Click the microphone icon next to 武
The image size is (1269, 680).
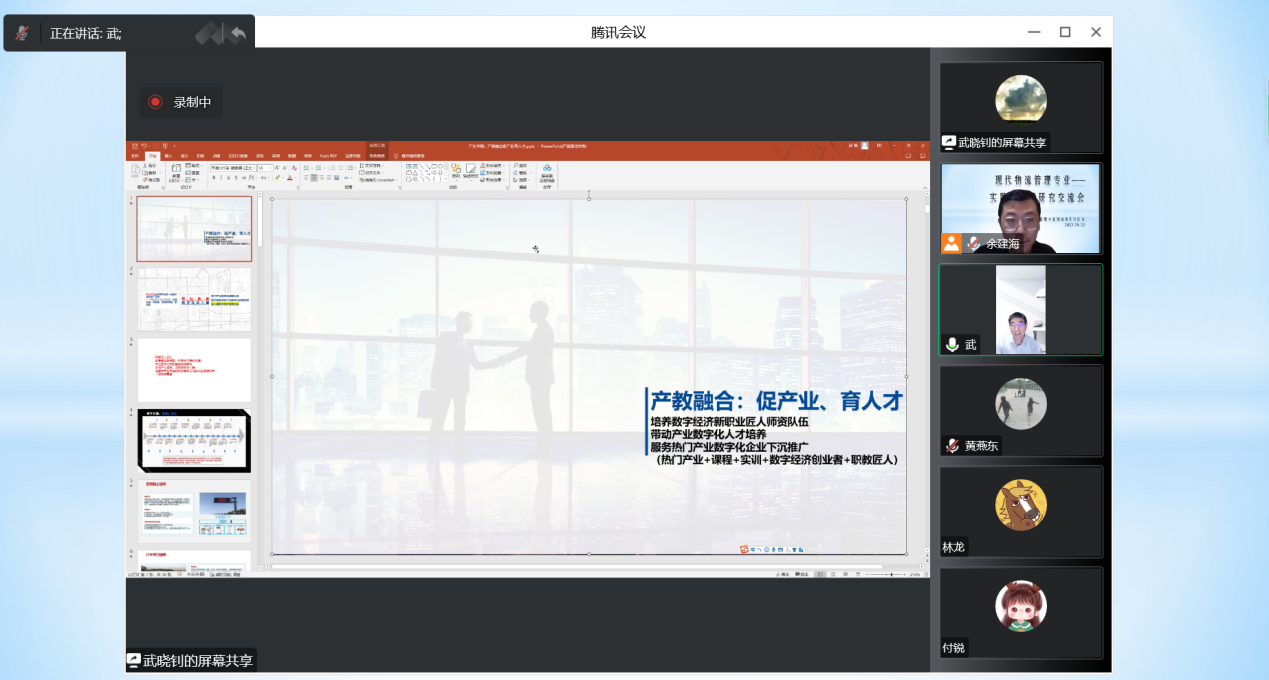point(952,344)
